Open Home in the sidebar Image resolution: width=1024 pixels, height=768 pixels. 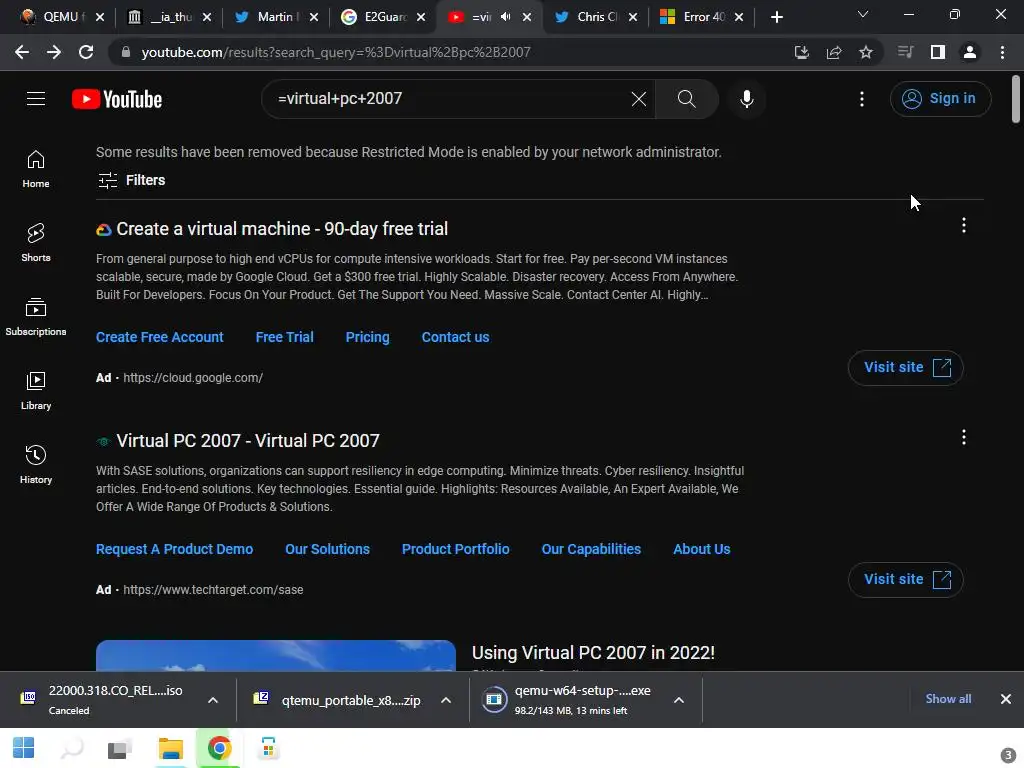click(36, 169)
